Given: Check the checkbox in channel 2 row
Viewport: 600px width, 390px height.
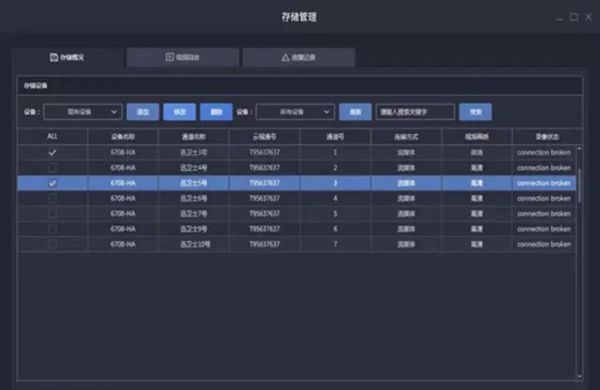Looking at the screenshot, I should click(x=52, y=168).
